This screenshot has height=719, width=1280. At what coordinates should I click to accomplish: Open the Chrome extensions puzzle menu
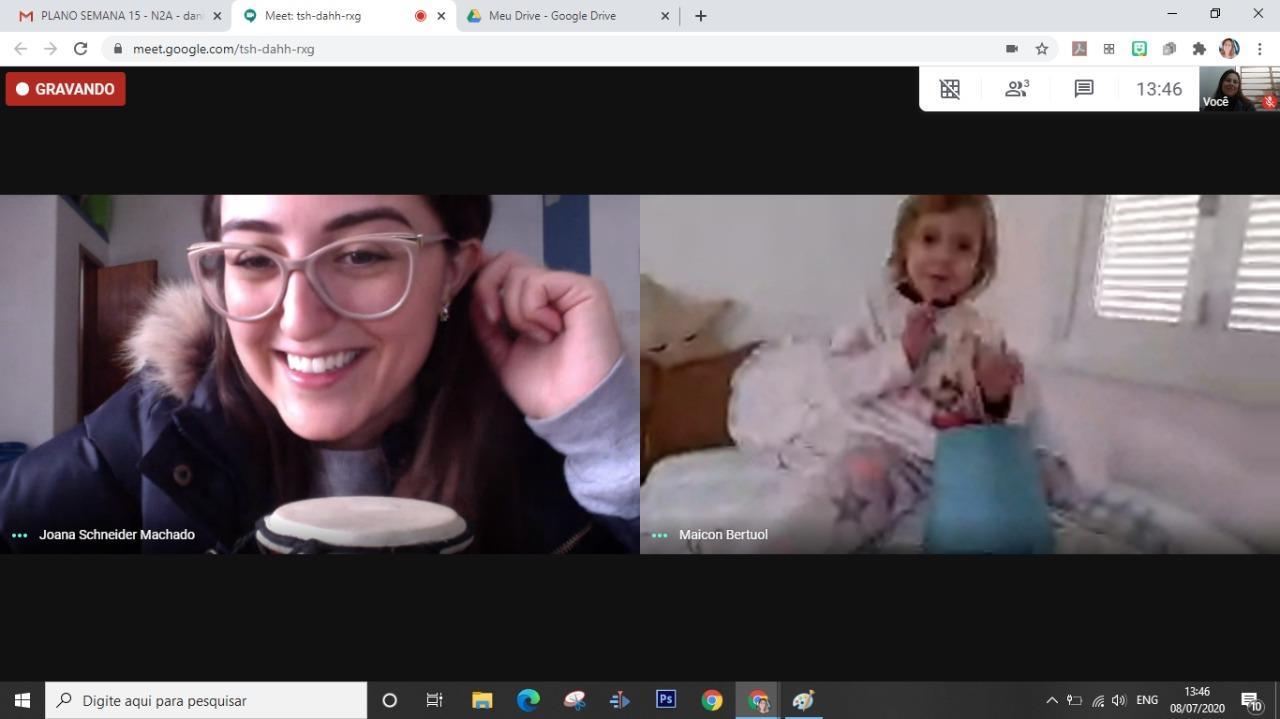point(1199,48)
